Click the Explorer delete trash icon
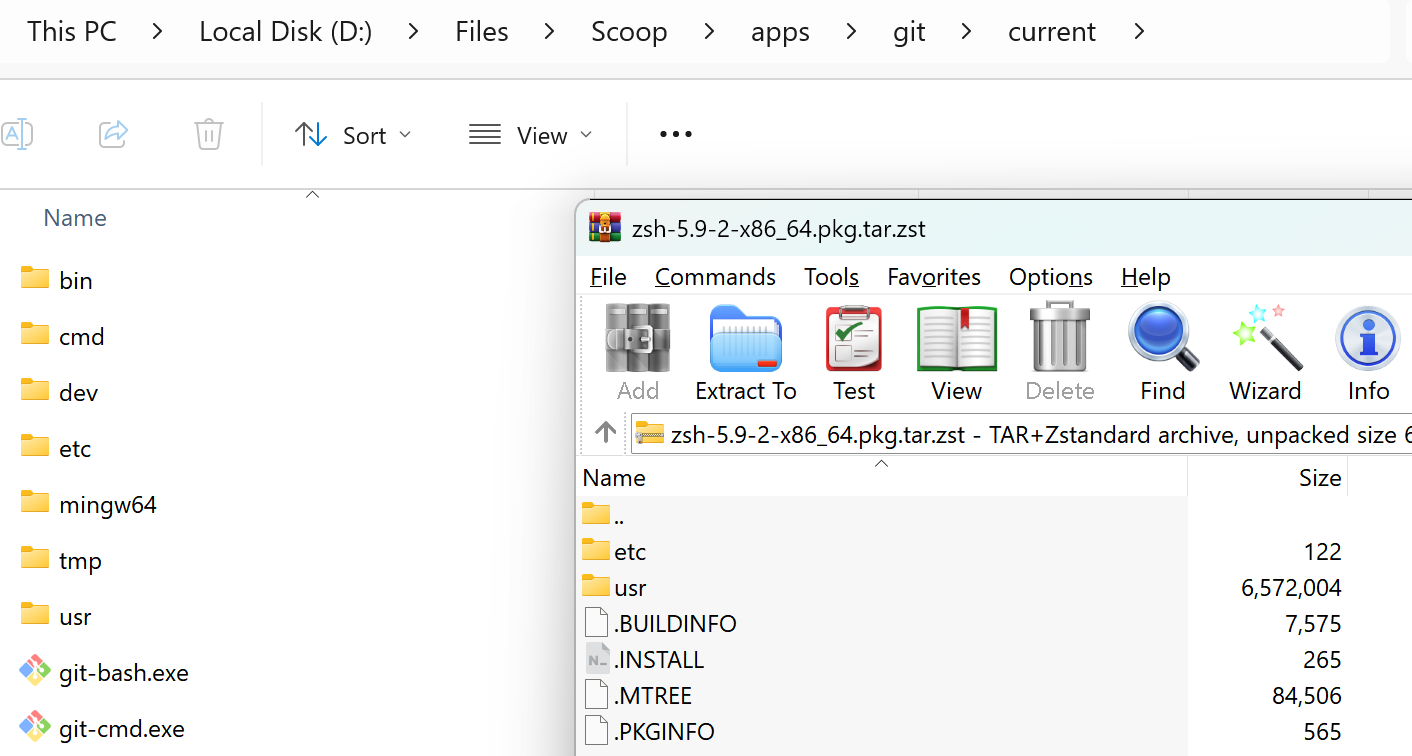 click(208, 134)
